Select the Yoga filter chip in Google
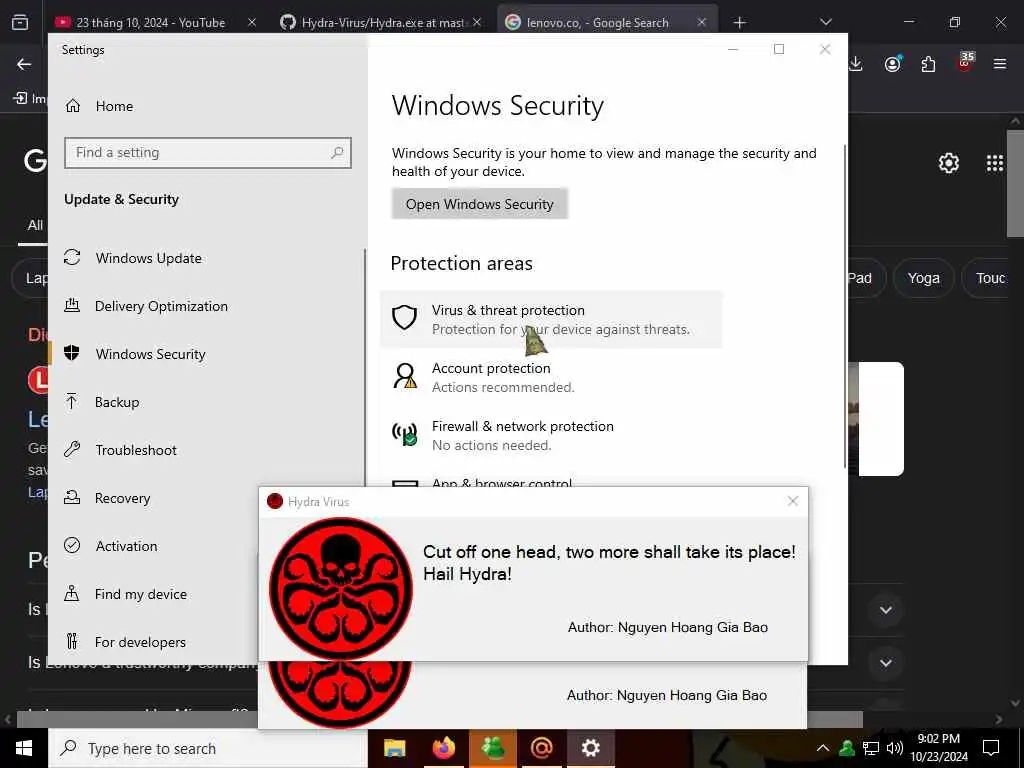This screenshot has height=768, width=1024. pos(923,278)
